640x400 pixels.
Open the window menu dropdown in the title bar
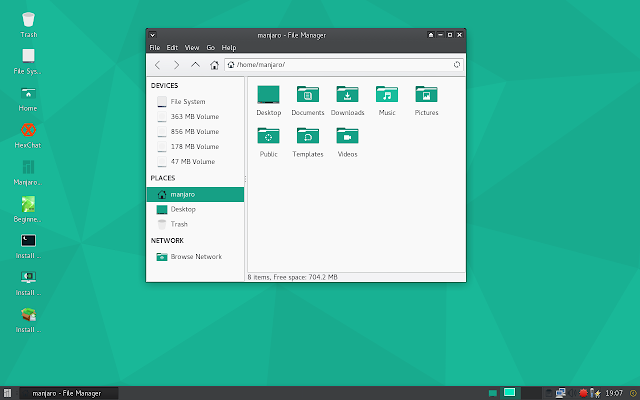click(x=152, y=35)
